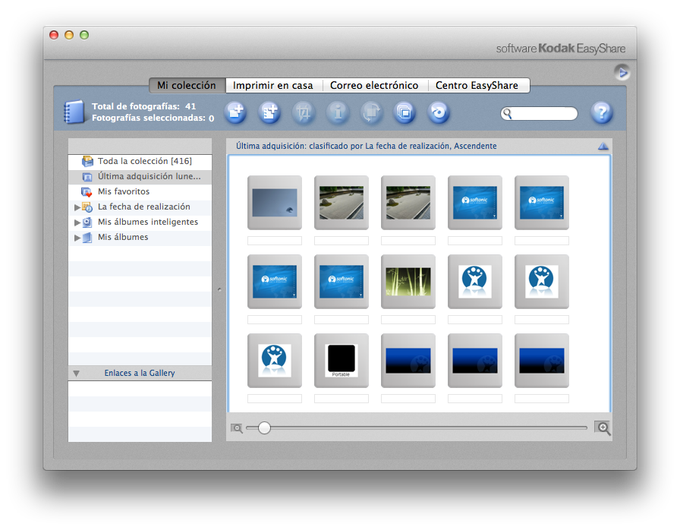The width and height of the screenshot is (680, 530).
Task: Select La fecha de realización item
Action: [140, 207]
